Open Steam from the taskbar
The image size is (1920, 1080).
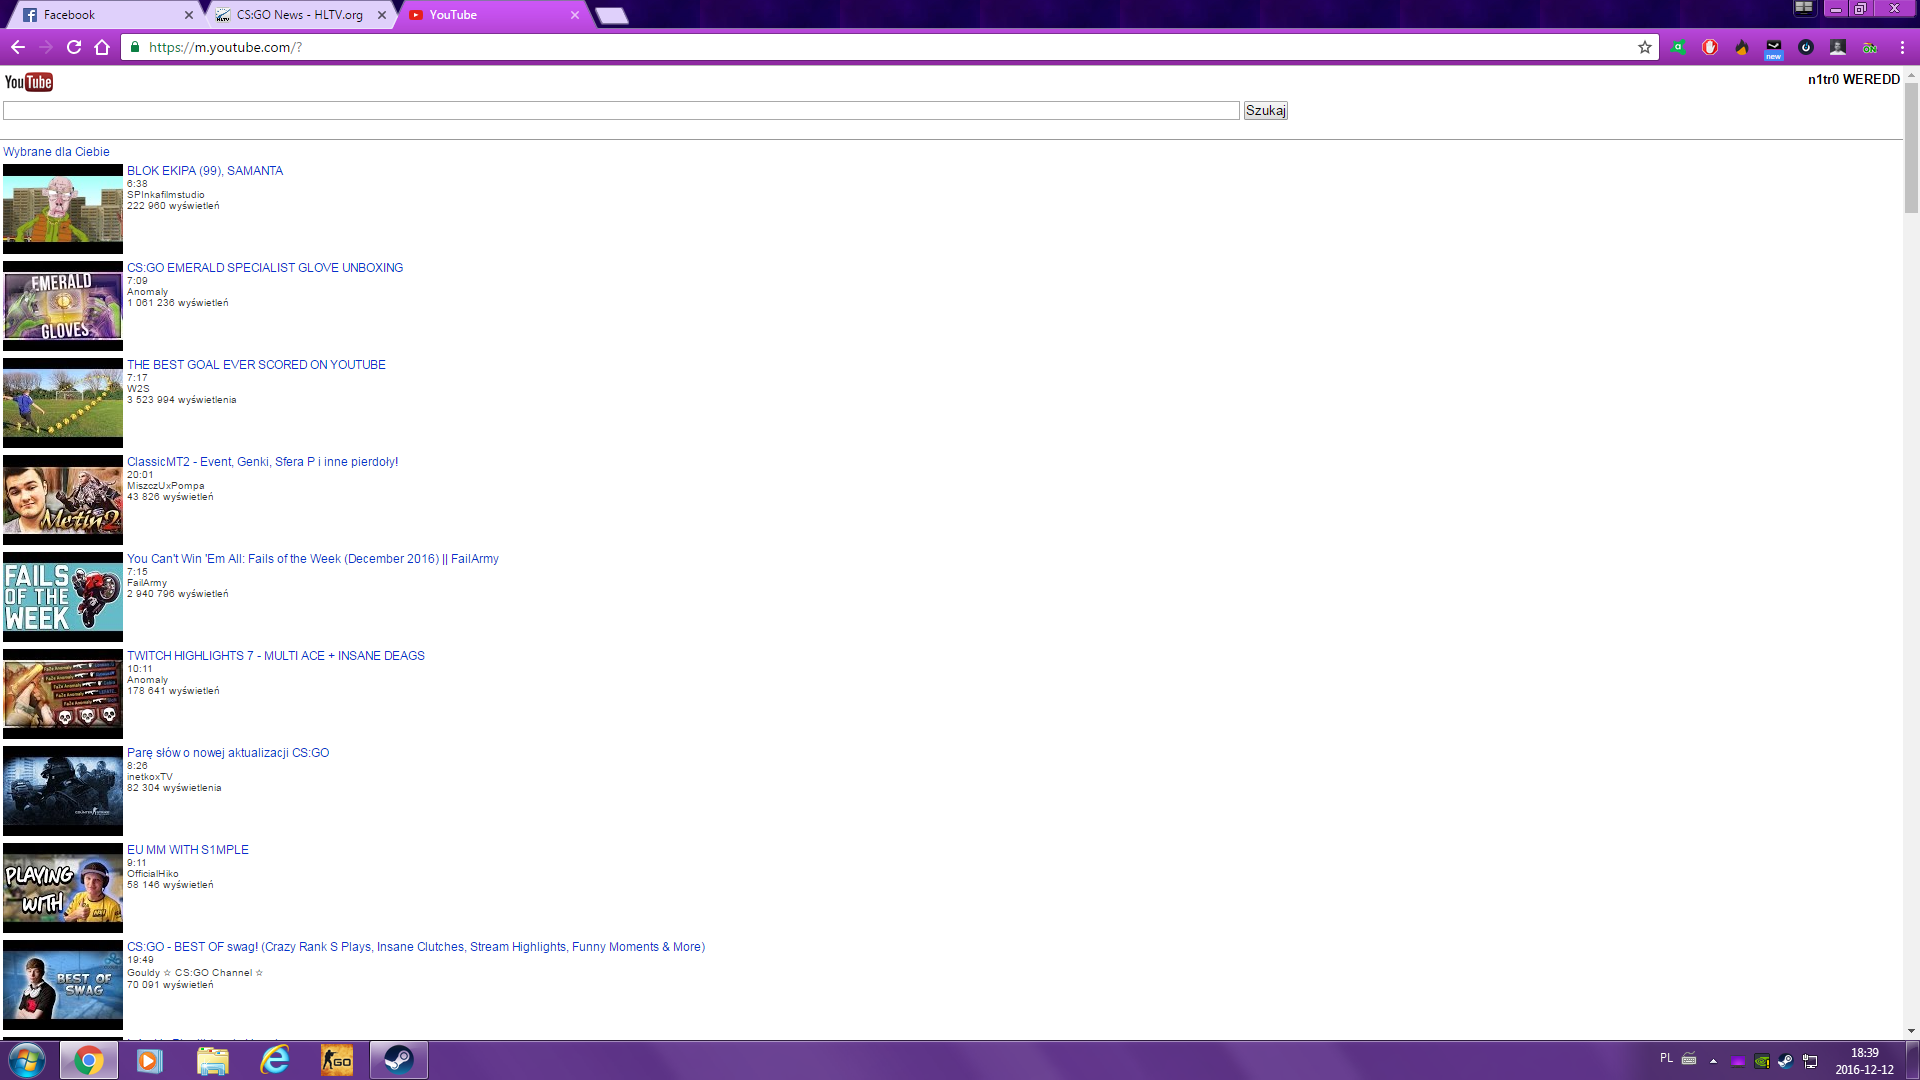point(398,1060)
